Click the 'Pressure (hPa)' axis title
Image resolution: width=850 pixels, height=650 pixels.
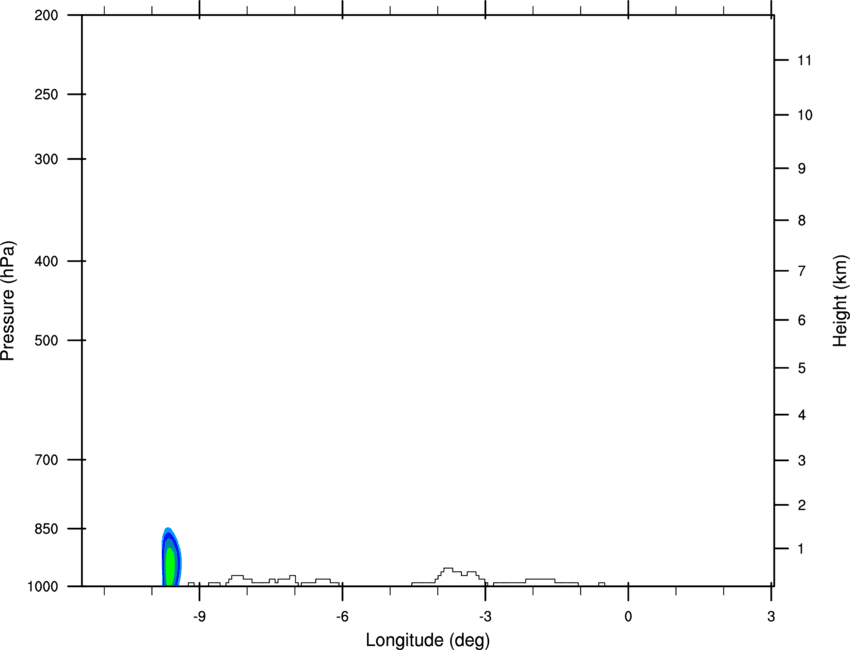(8, 301)
